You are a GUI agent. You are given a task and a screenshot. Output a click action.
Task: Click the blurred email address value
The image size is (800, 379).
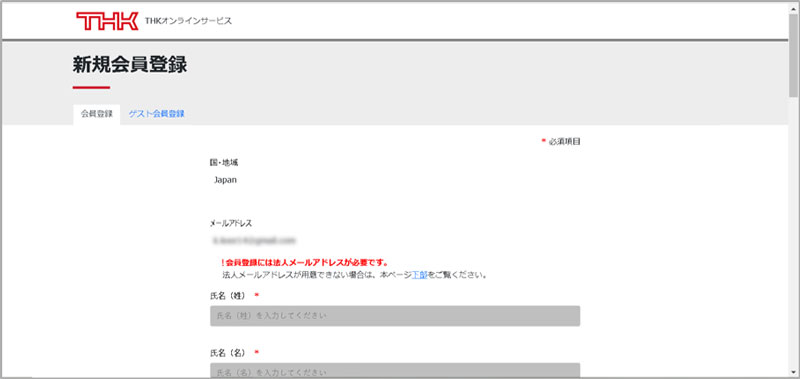pos(254,240)
